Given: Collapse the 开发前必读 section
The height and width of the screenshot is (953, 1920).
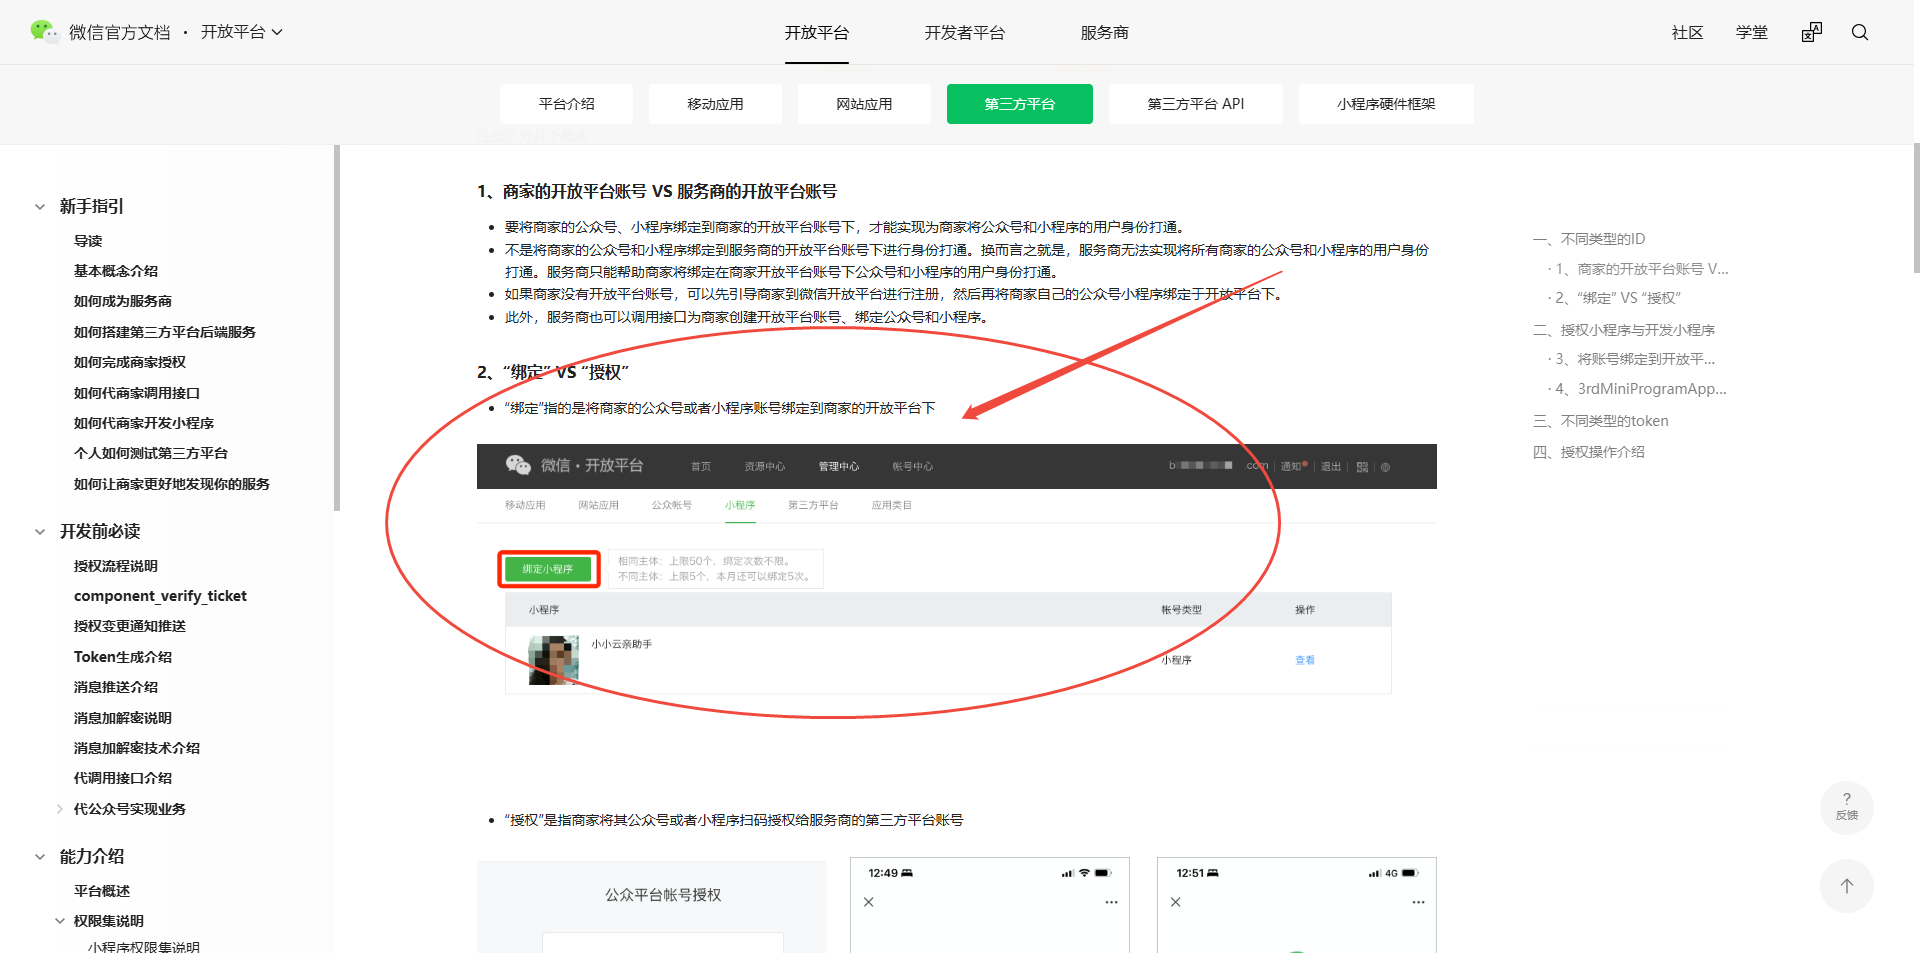Looking at the screenshot, I should [40, 532].
